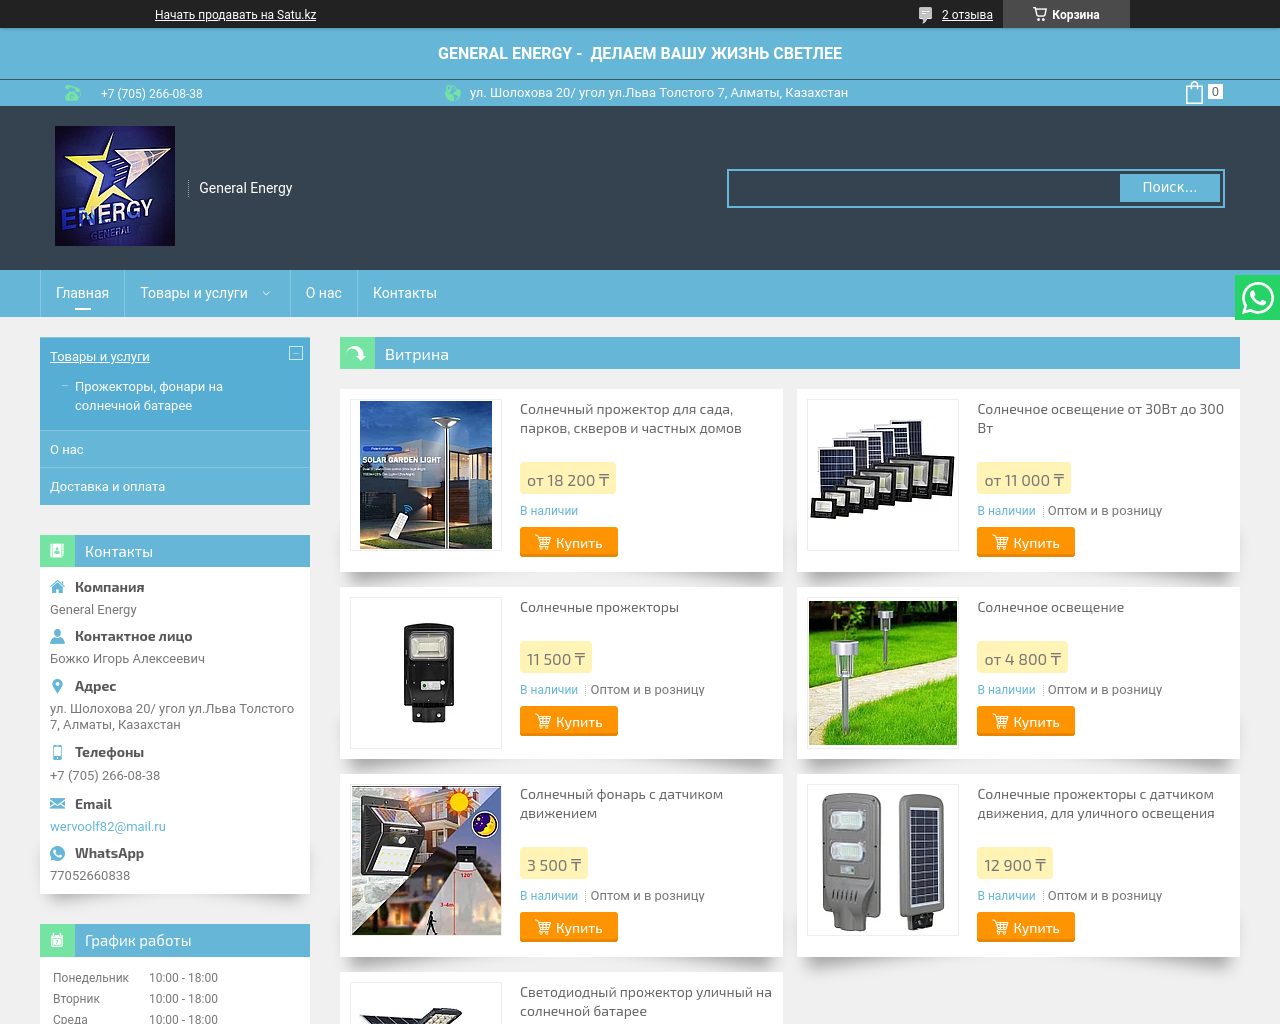This screenshot has height=1024, width=1280.
Task: Click the wervoolf82@mail.ru email link
Action: (108, 827)
